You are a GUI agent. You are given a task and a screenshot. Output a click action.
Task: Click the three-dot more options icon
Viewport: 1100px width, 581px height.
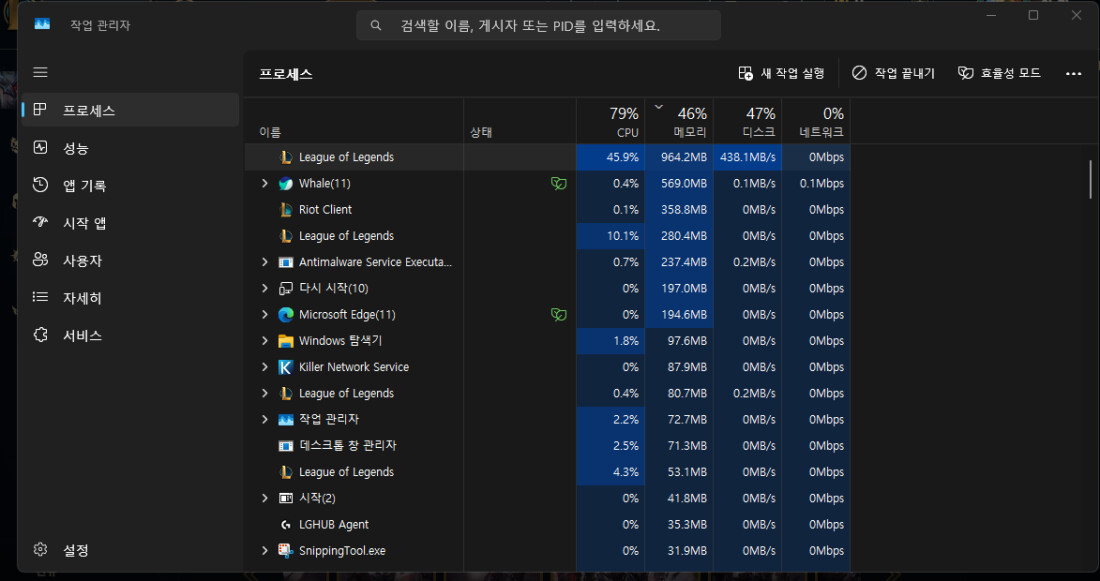(1073, 73)
